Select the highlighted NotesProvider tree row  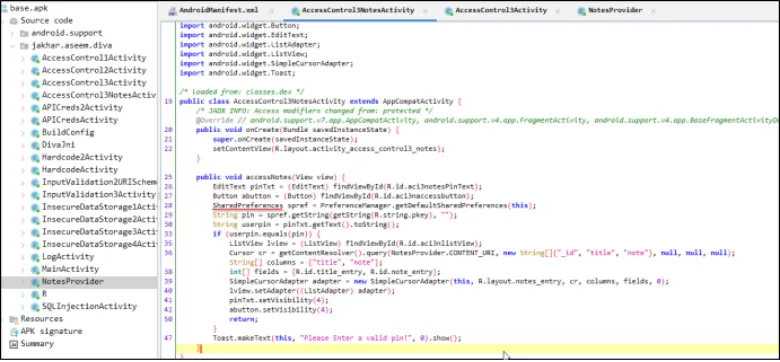click(x=79, y=282)
